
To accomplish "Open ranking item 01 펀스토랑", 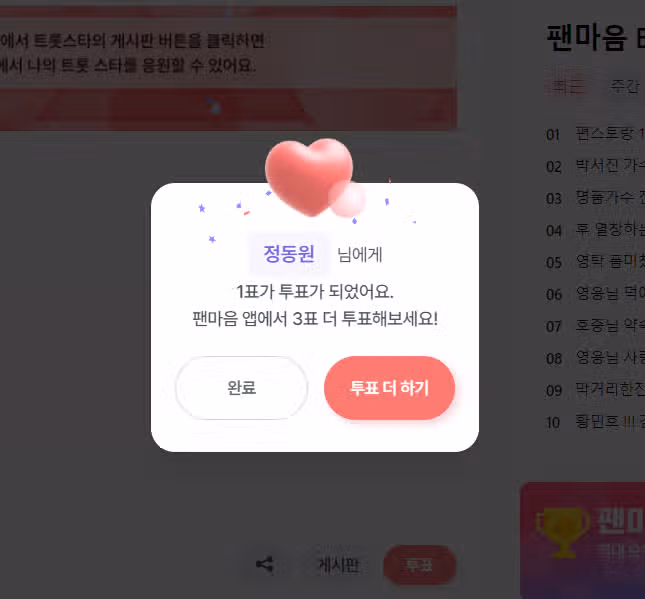I will (x=595, y=134).
